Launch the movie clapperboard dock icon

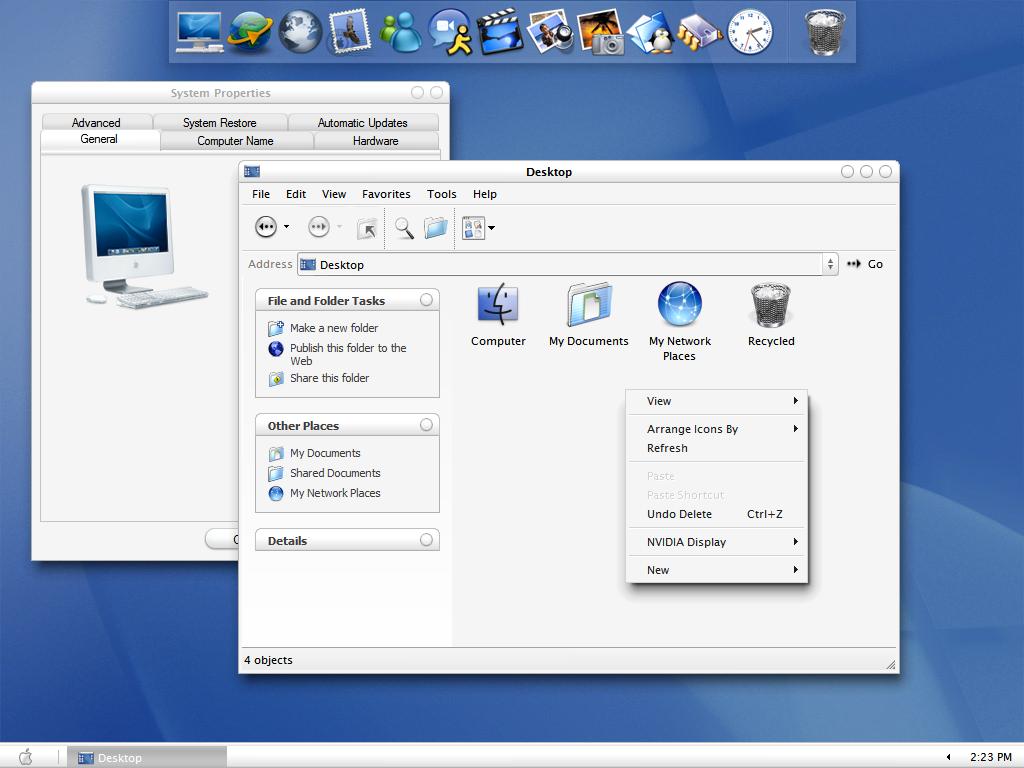500,31
